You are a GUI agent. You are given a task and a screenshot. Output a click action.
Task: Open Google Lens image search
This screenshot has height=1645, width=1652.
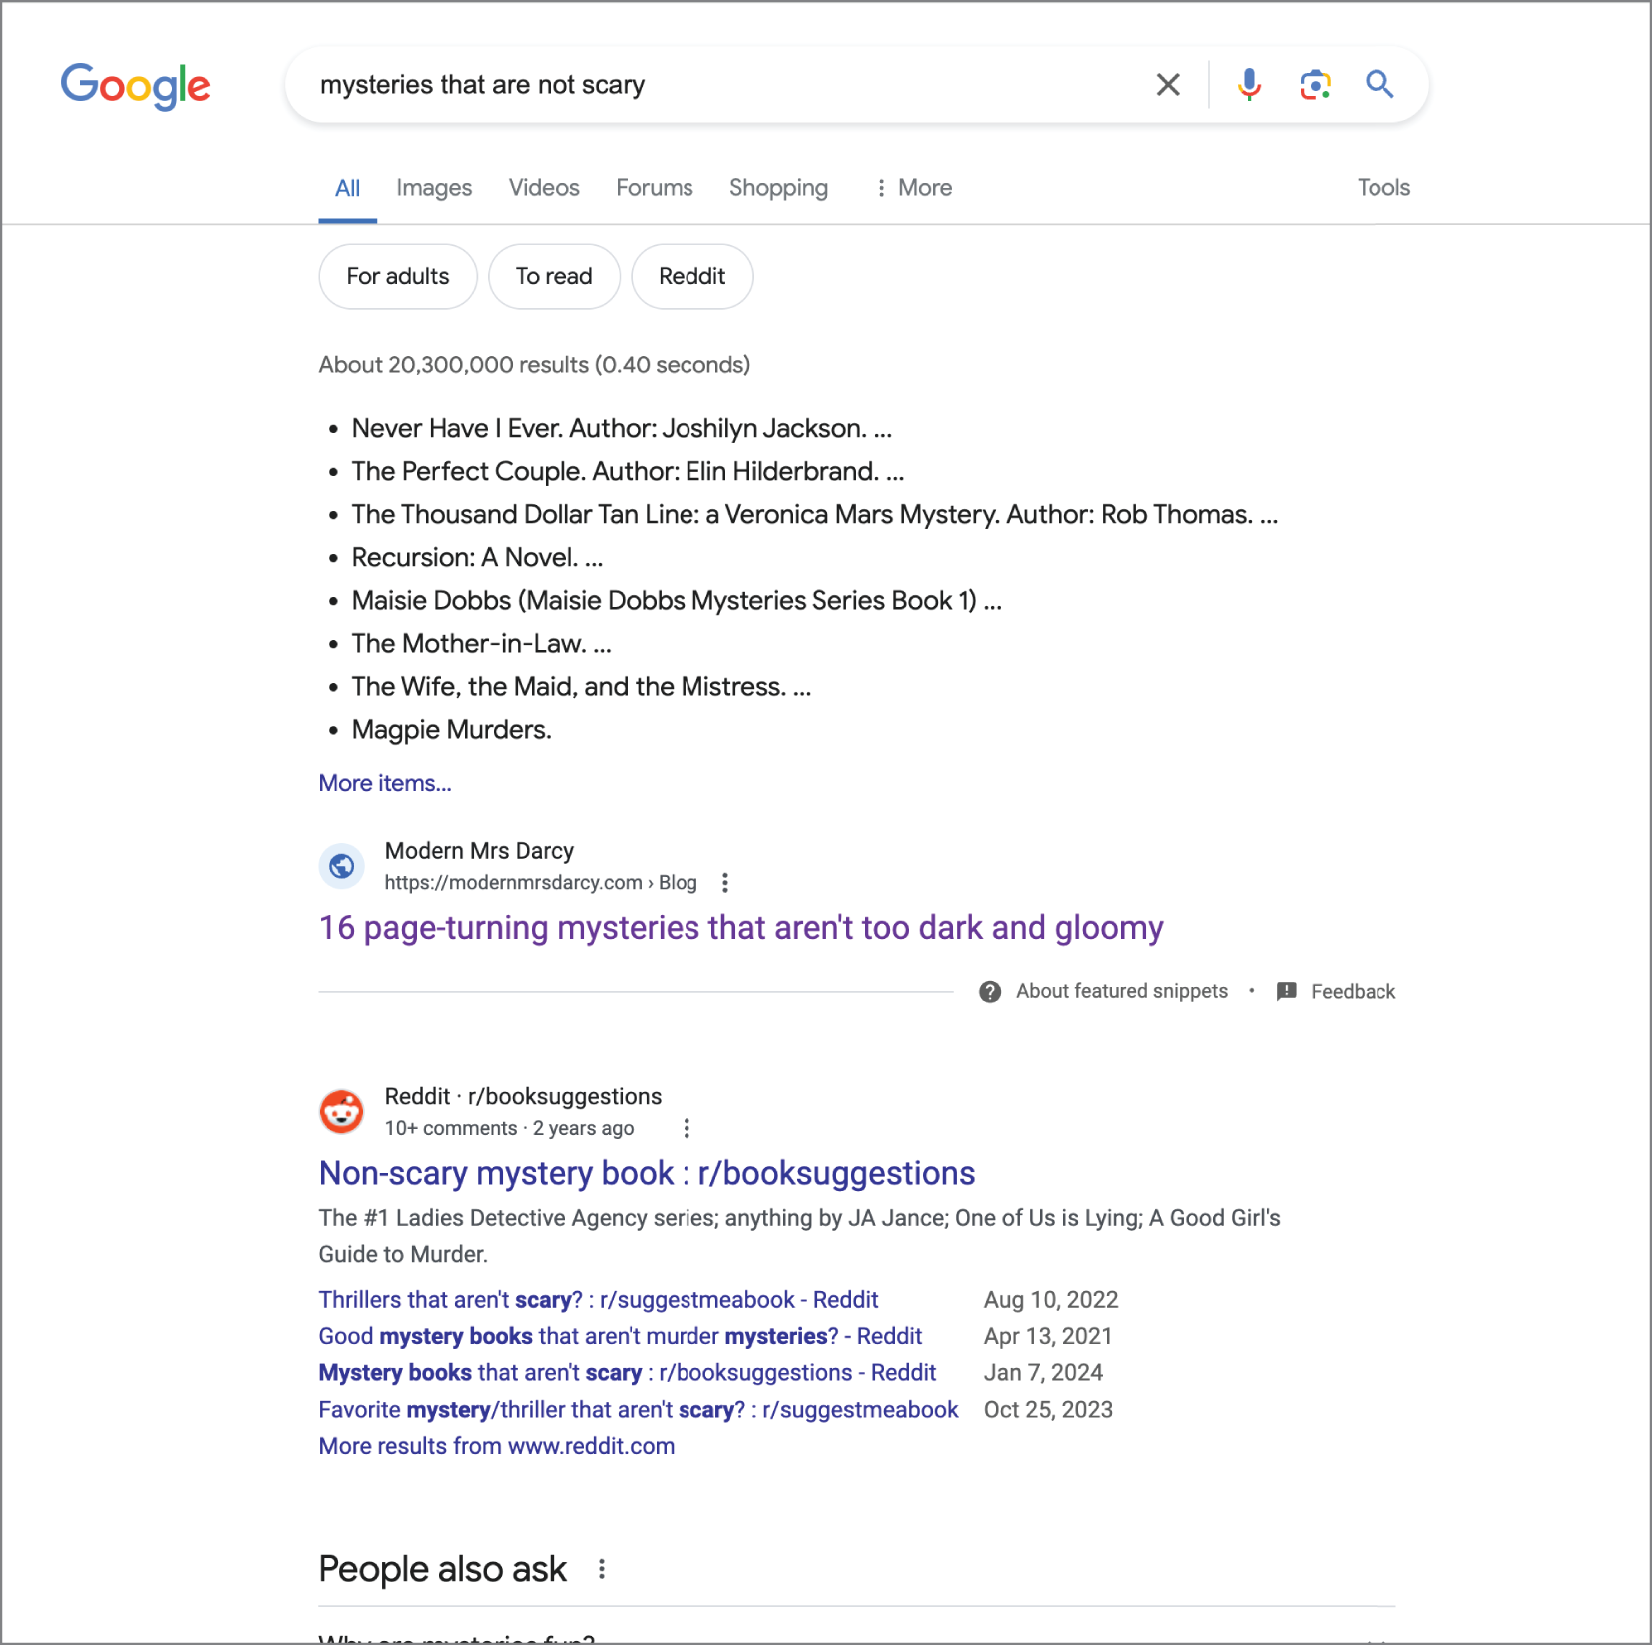tap(1314, 84)
